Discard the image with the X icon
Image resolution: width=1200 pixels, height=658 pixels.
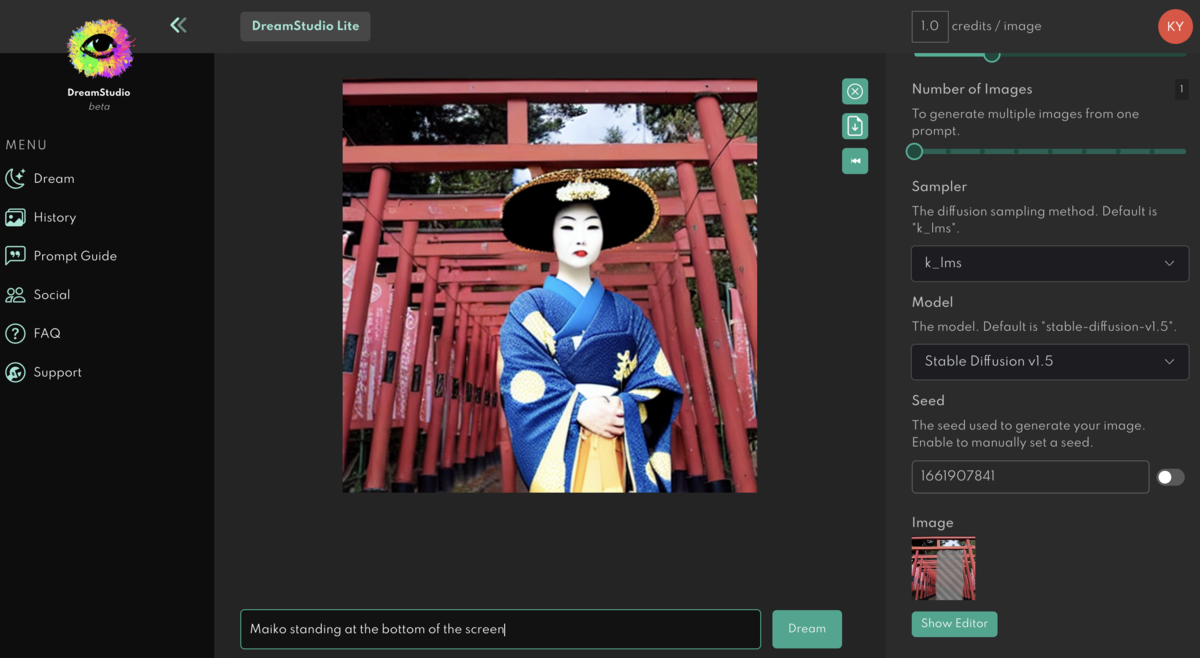point(855,91)
